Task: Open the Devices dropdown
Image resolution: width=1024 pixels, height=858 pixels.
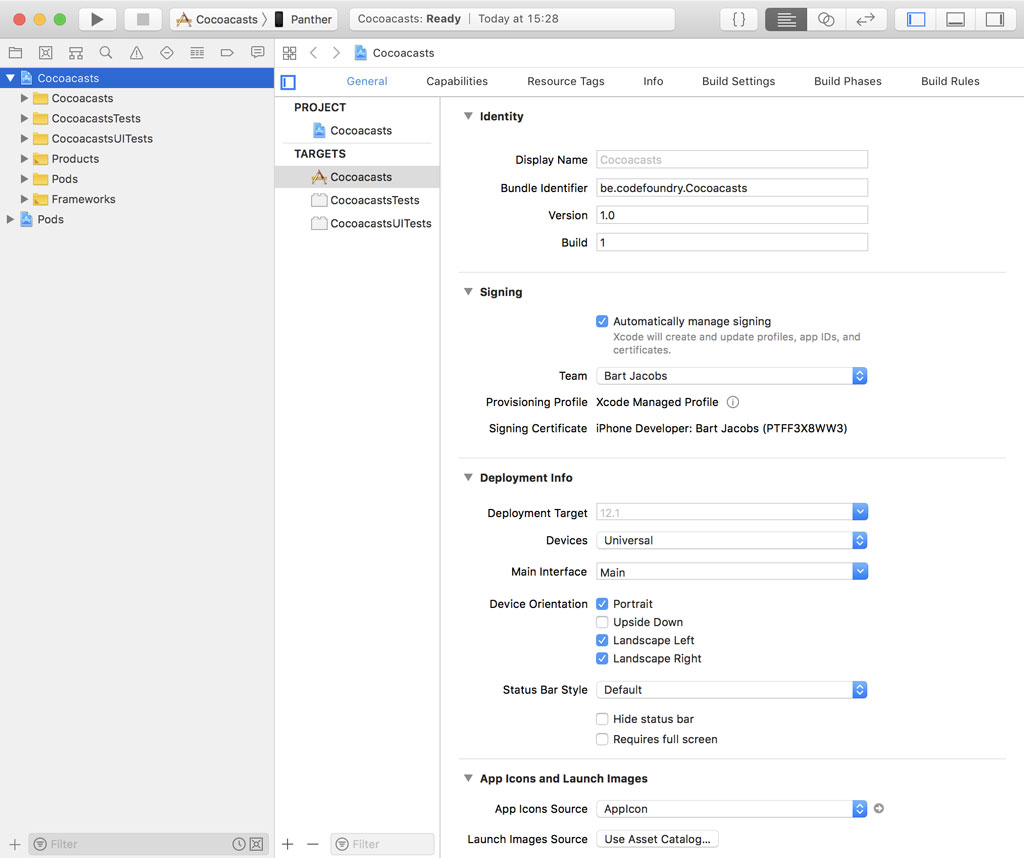Action: tap(731, 540)
